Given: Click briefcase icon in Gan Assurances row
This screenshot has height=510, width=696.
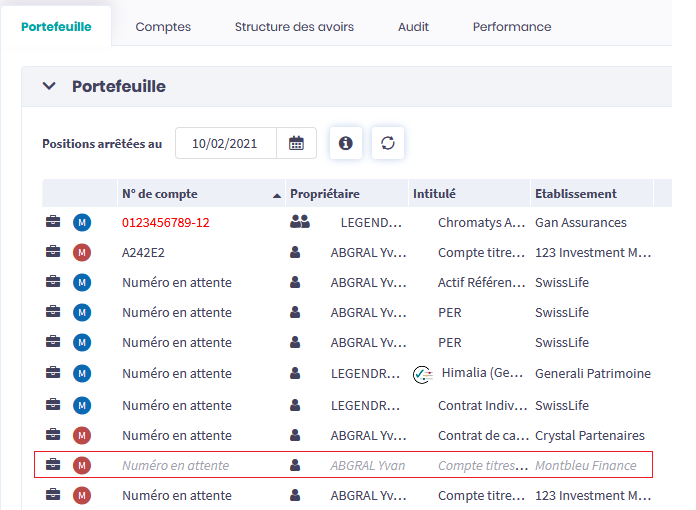Looking at the screenshot, I should [x=53, y=222].
